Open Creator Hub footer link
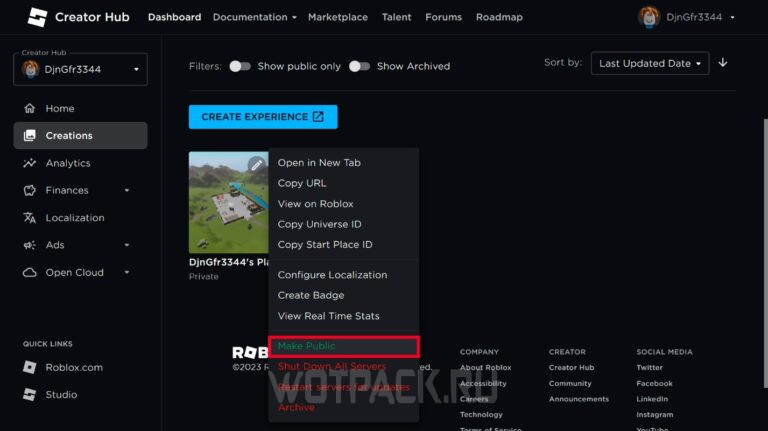Viewport: 768px width, 431px height. tap(571, 367)
